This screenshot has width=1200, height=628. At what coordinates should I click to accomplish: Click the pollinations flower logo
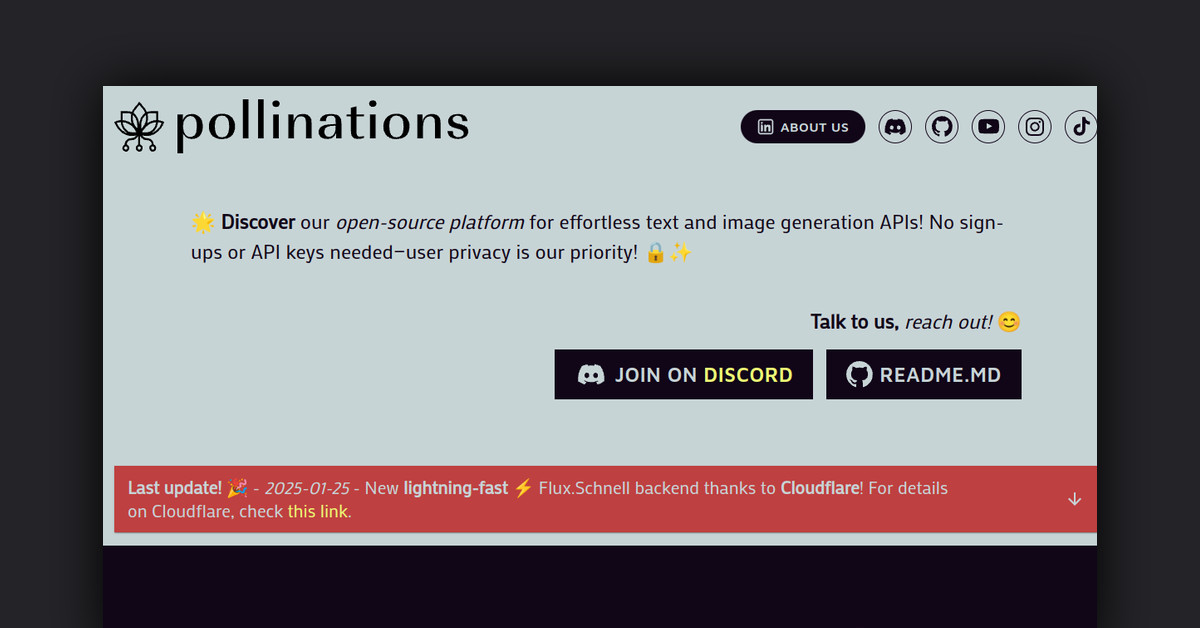(x=138, y=126)
